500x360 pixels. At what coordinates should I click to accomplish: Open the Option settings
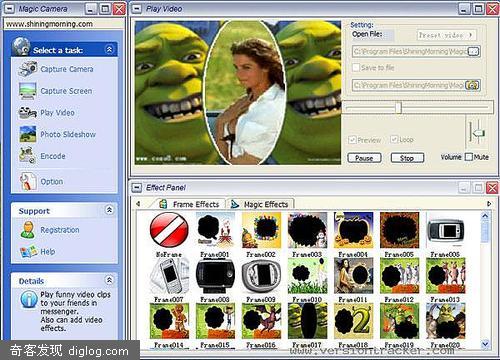pyautogui.click(x=41, y=182)
